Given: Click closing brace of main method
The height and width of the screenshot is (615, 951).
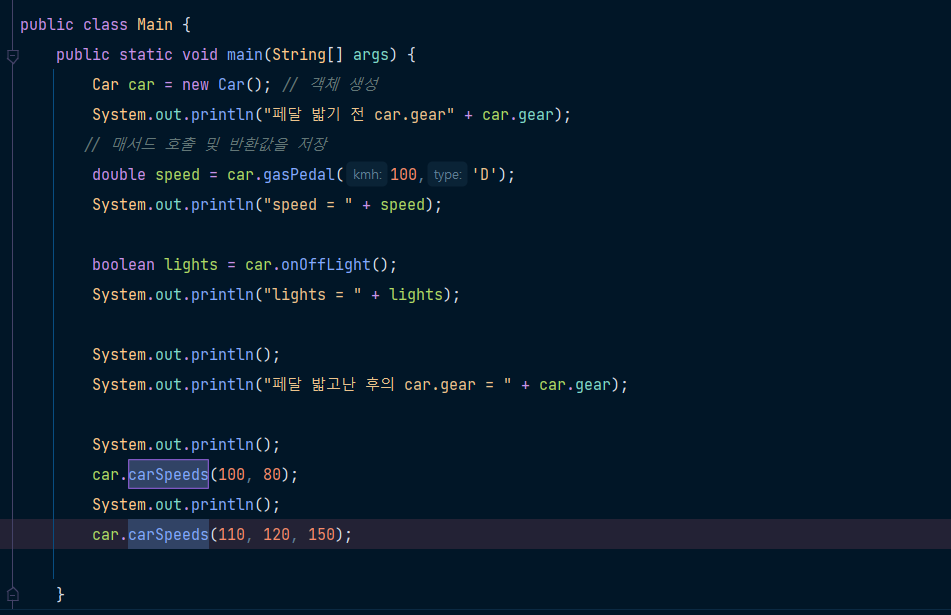Looking at the screenshot, I should point(60,594).
